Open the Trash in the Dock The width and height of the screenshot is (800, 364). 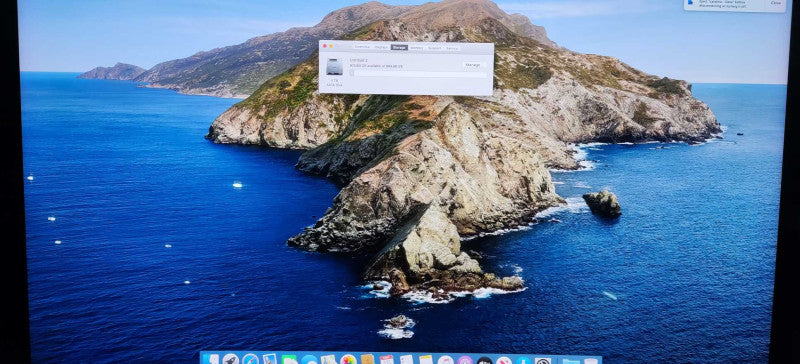[x=591, y=361]
